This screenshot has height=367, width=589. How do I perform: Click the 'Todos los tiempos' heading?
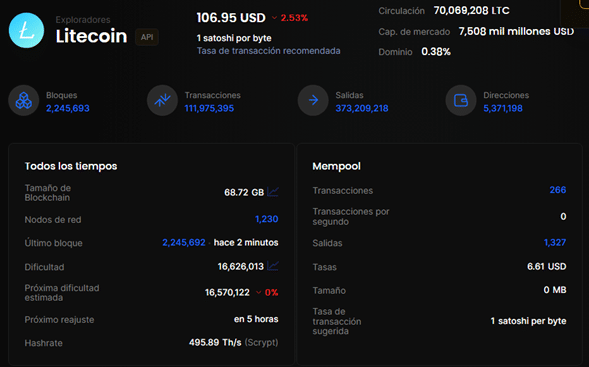[71, 166]
